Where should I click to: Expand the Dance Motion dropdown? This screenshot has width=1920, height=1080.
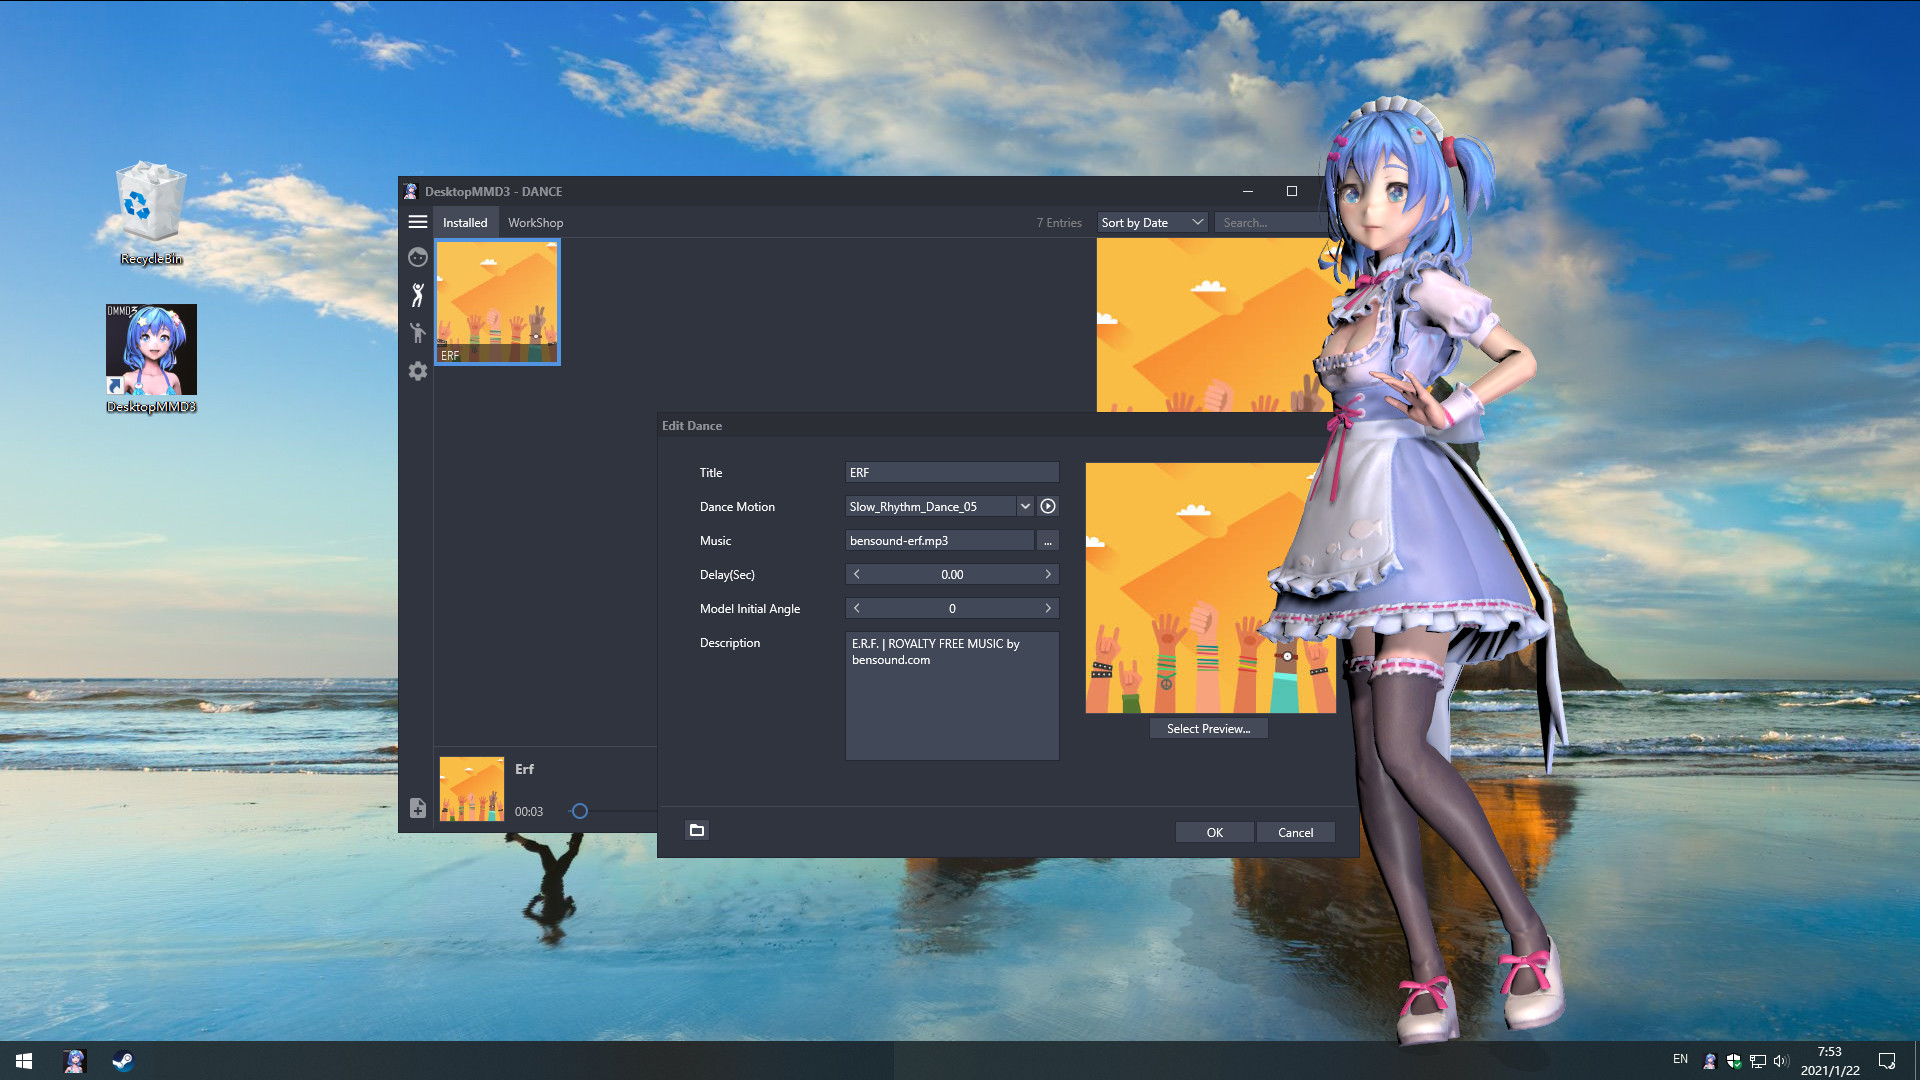click(x=1025, y=506)
